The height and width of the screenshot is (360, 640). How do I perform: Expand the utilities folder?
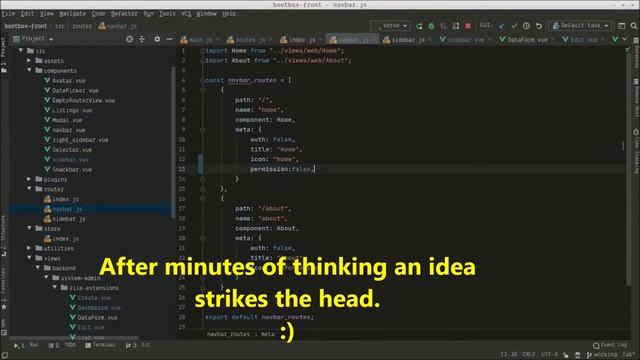[29, 248]
